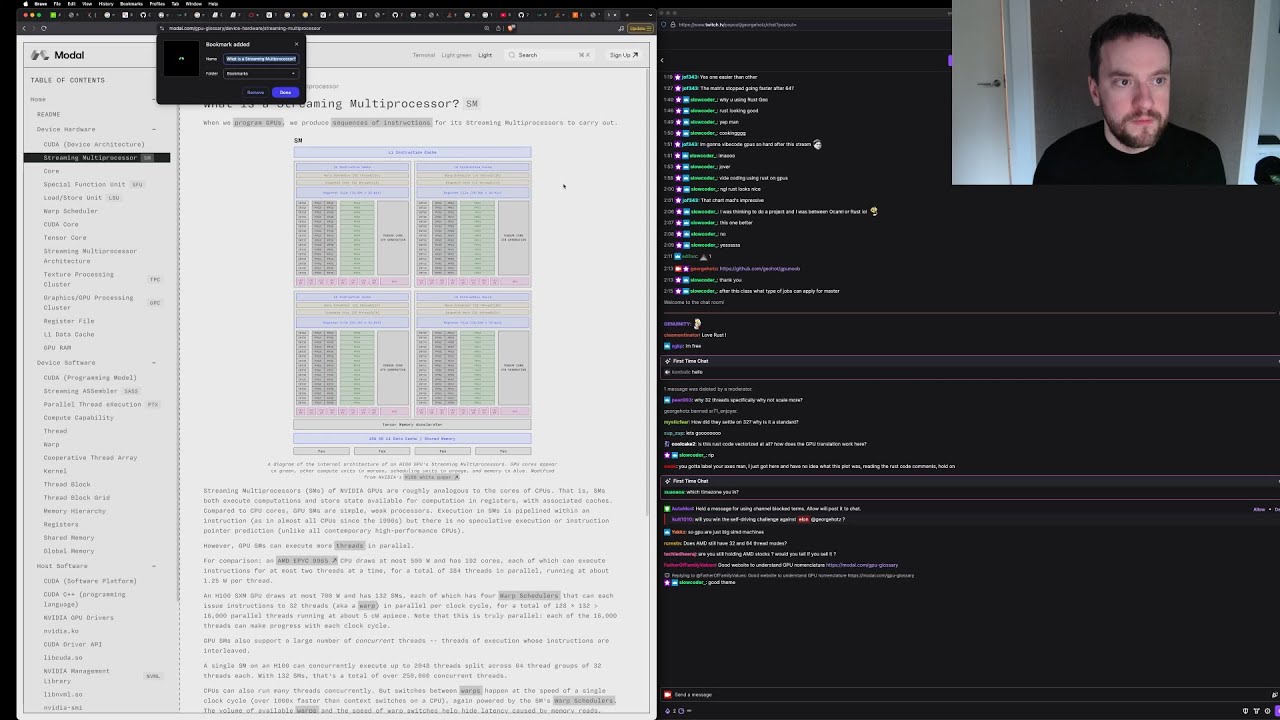The width and height of the screenshot is (1280, 720).
Task: Click the Done button in the bookmark dialog
Action: (285, 92)
